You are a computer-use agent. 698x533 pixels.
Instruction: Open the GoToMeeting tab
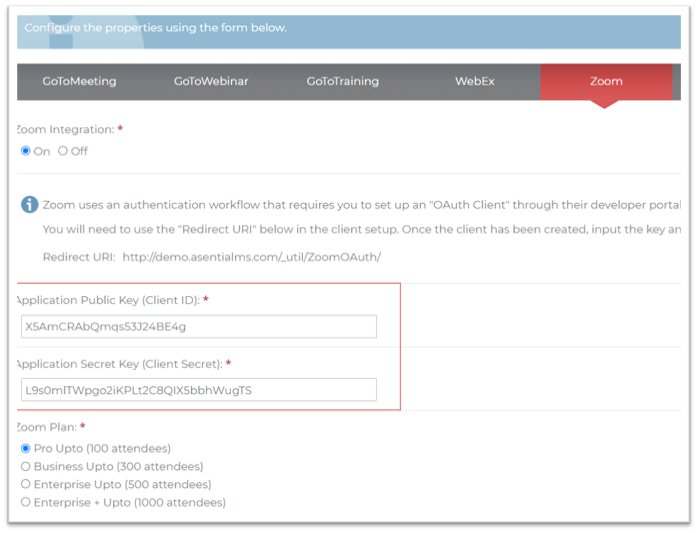[79, 81]
